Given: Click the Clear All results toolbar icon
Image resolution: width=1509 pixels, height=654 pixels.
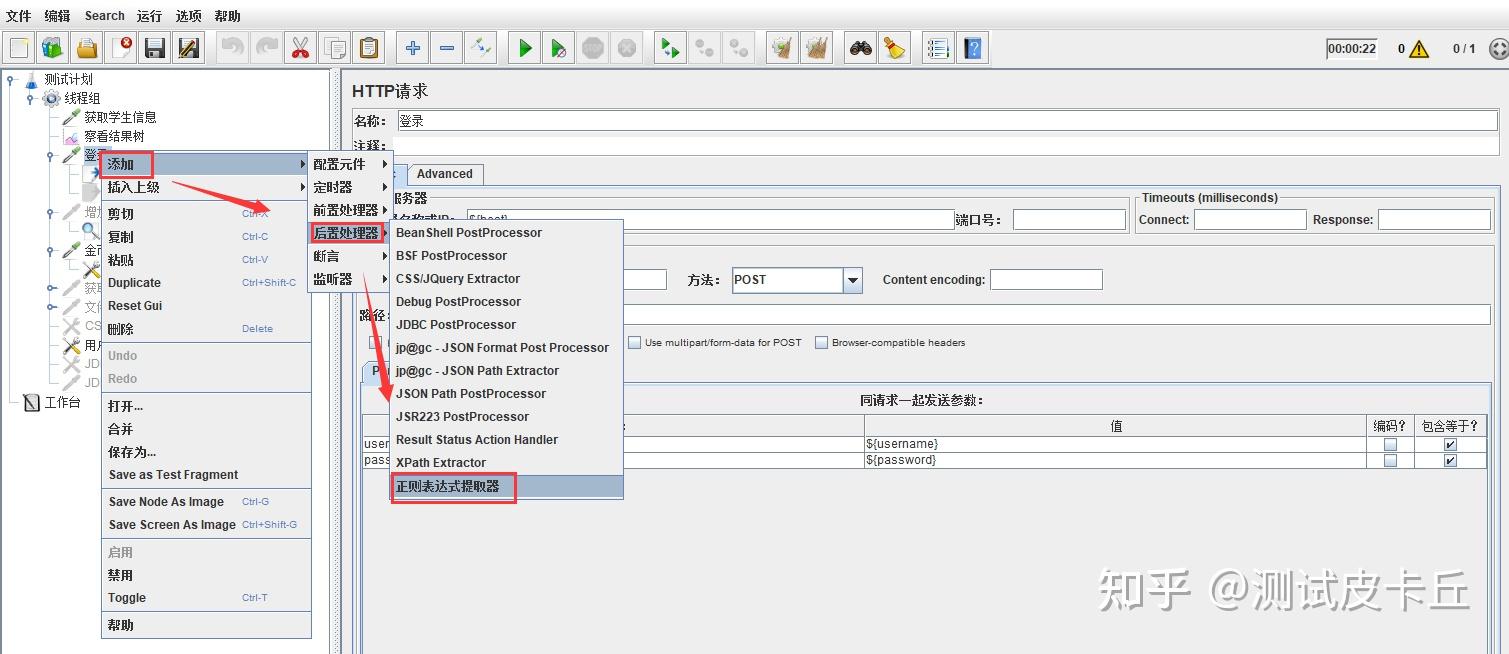Looking at the screenshot, I should click(x=816, y=47).
